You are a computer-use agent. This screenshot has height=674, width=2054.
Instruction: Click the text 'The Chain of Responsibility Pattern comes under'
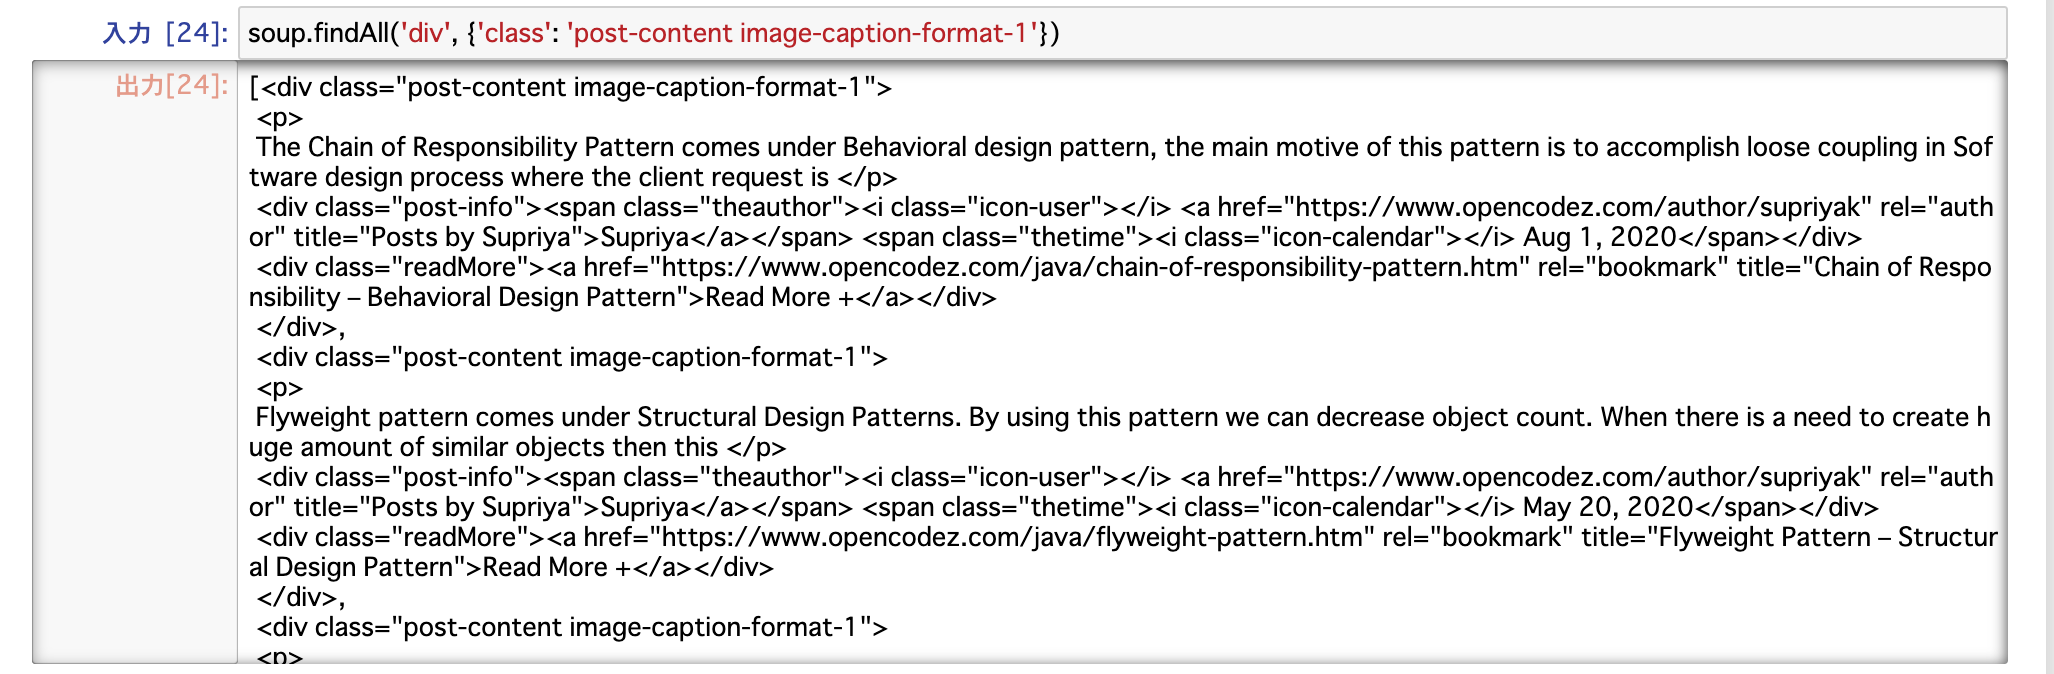[x=546, y=147]
